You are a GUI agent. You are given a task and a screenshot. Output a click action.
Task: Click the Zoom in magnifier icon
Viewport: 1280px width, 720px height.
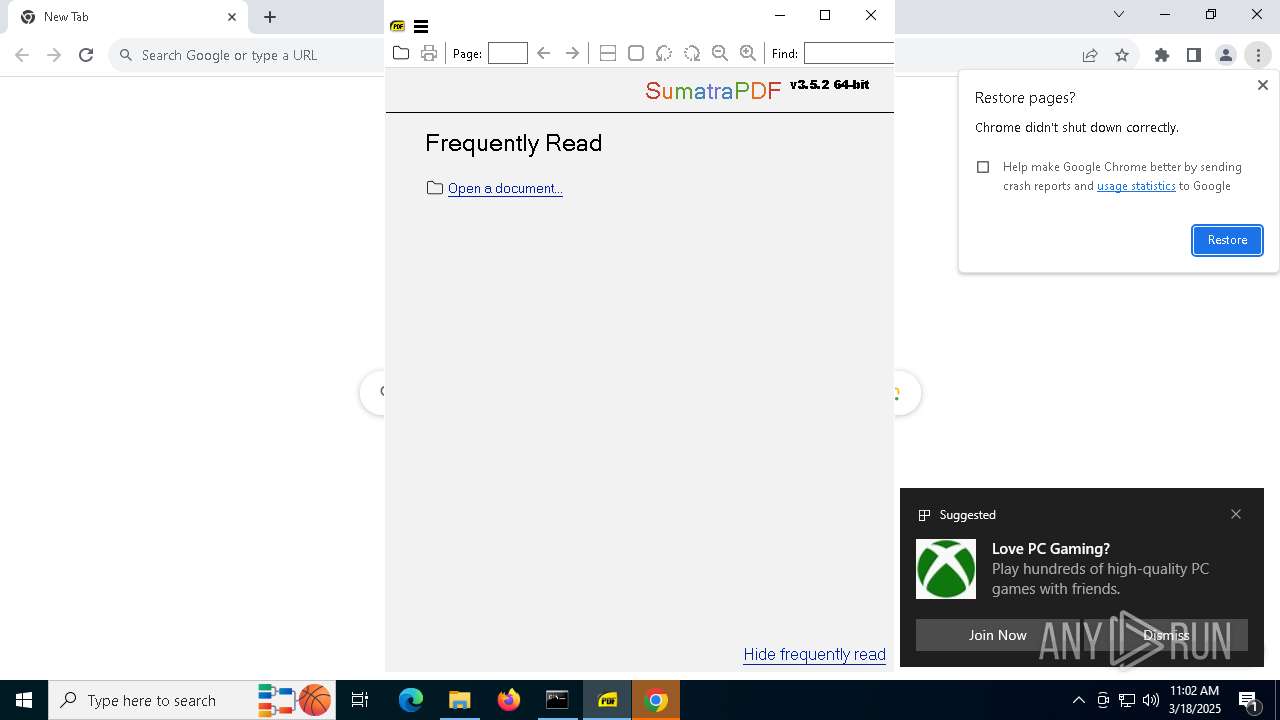(x=748, y=53)
